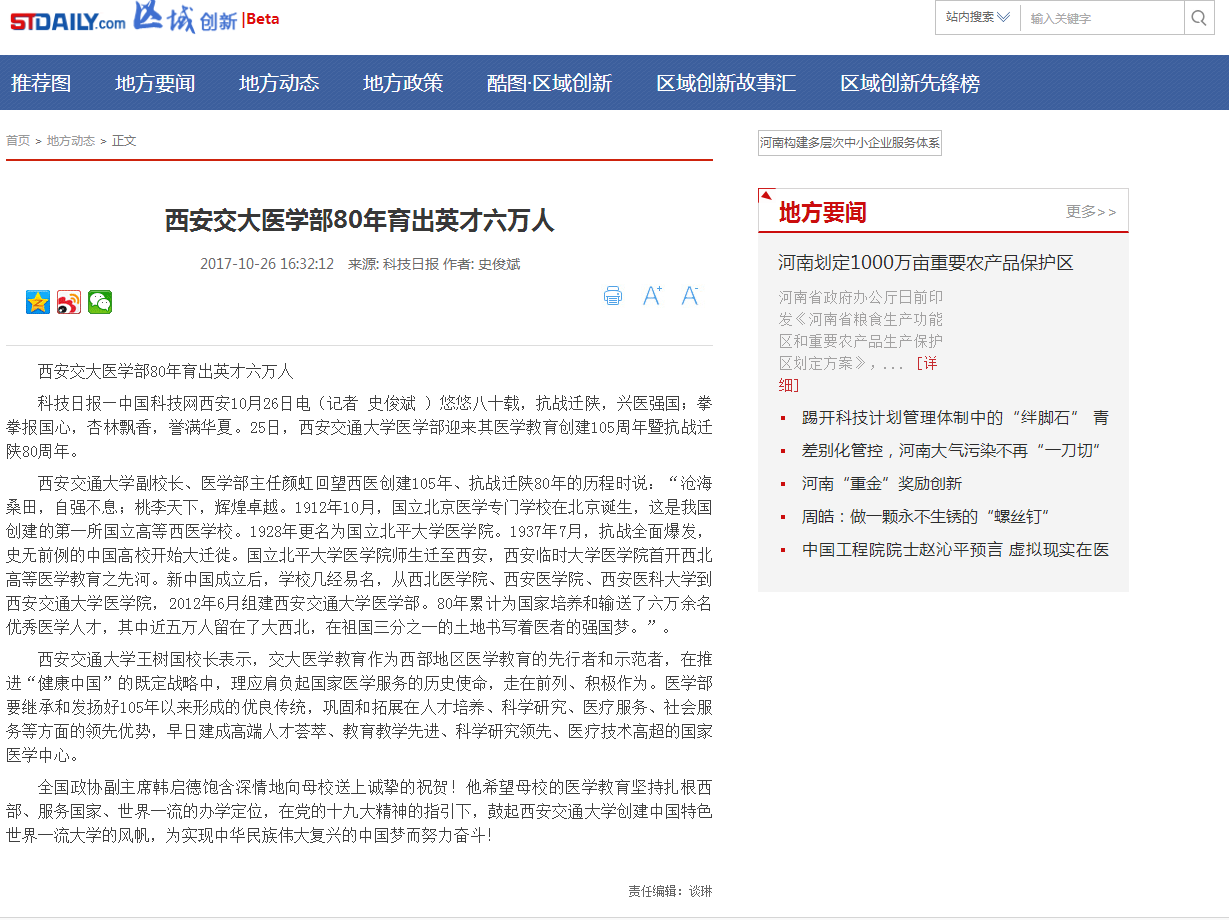
Task: Open the 站内搜索 search scope dropdown
Action: [977, 18]
